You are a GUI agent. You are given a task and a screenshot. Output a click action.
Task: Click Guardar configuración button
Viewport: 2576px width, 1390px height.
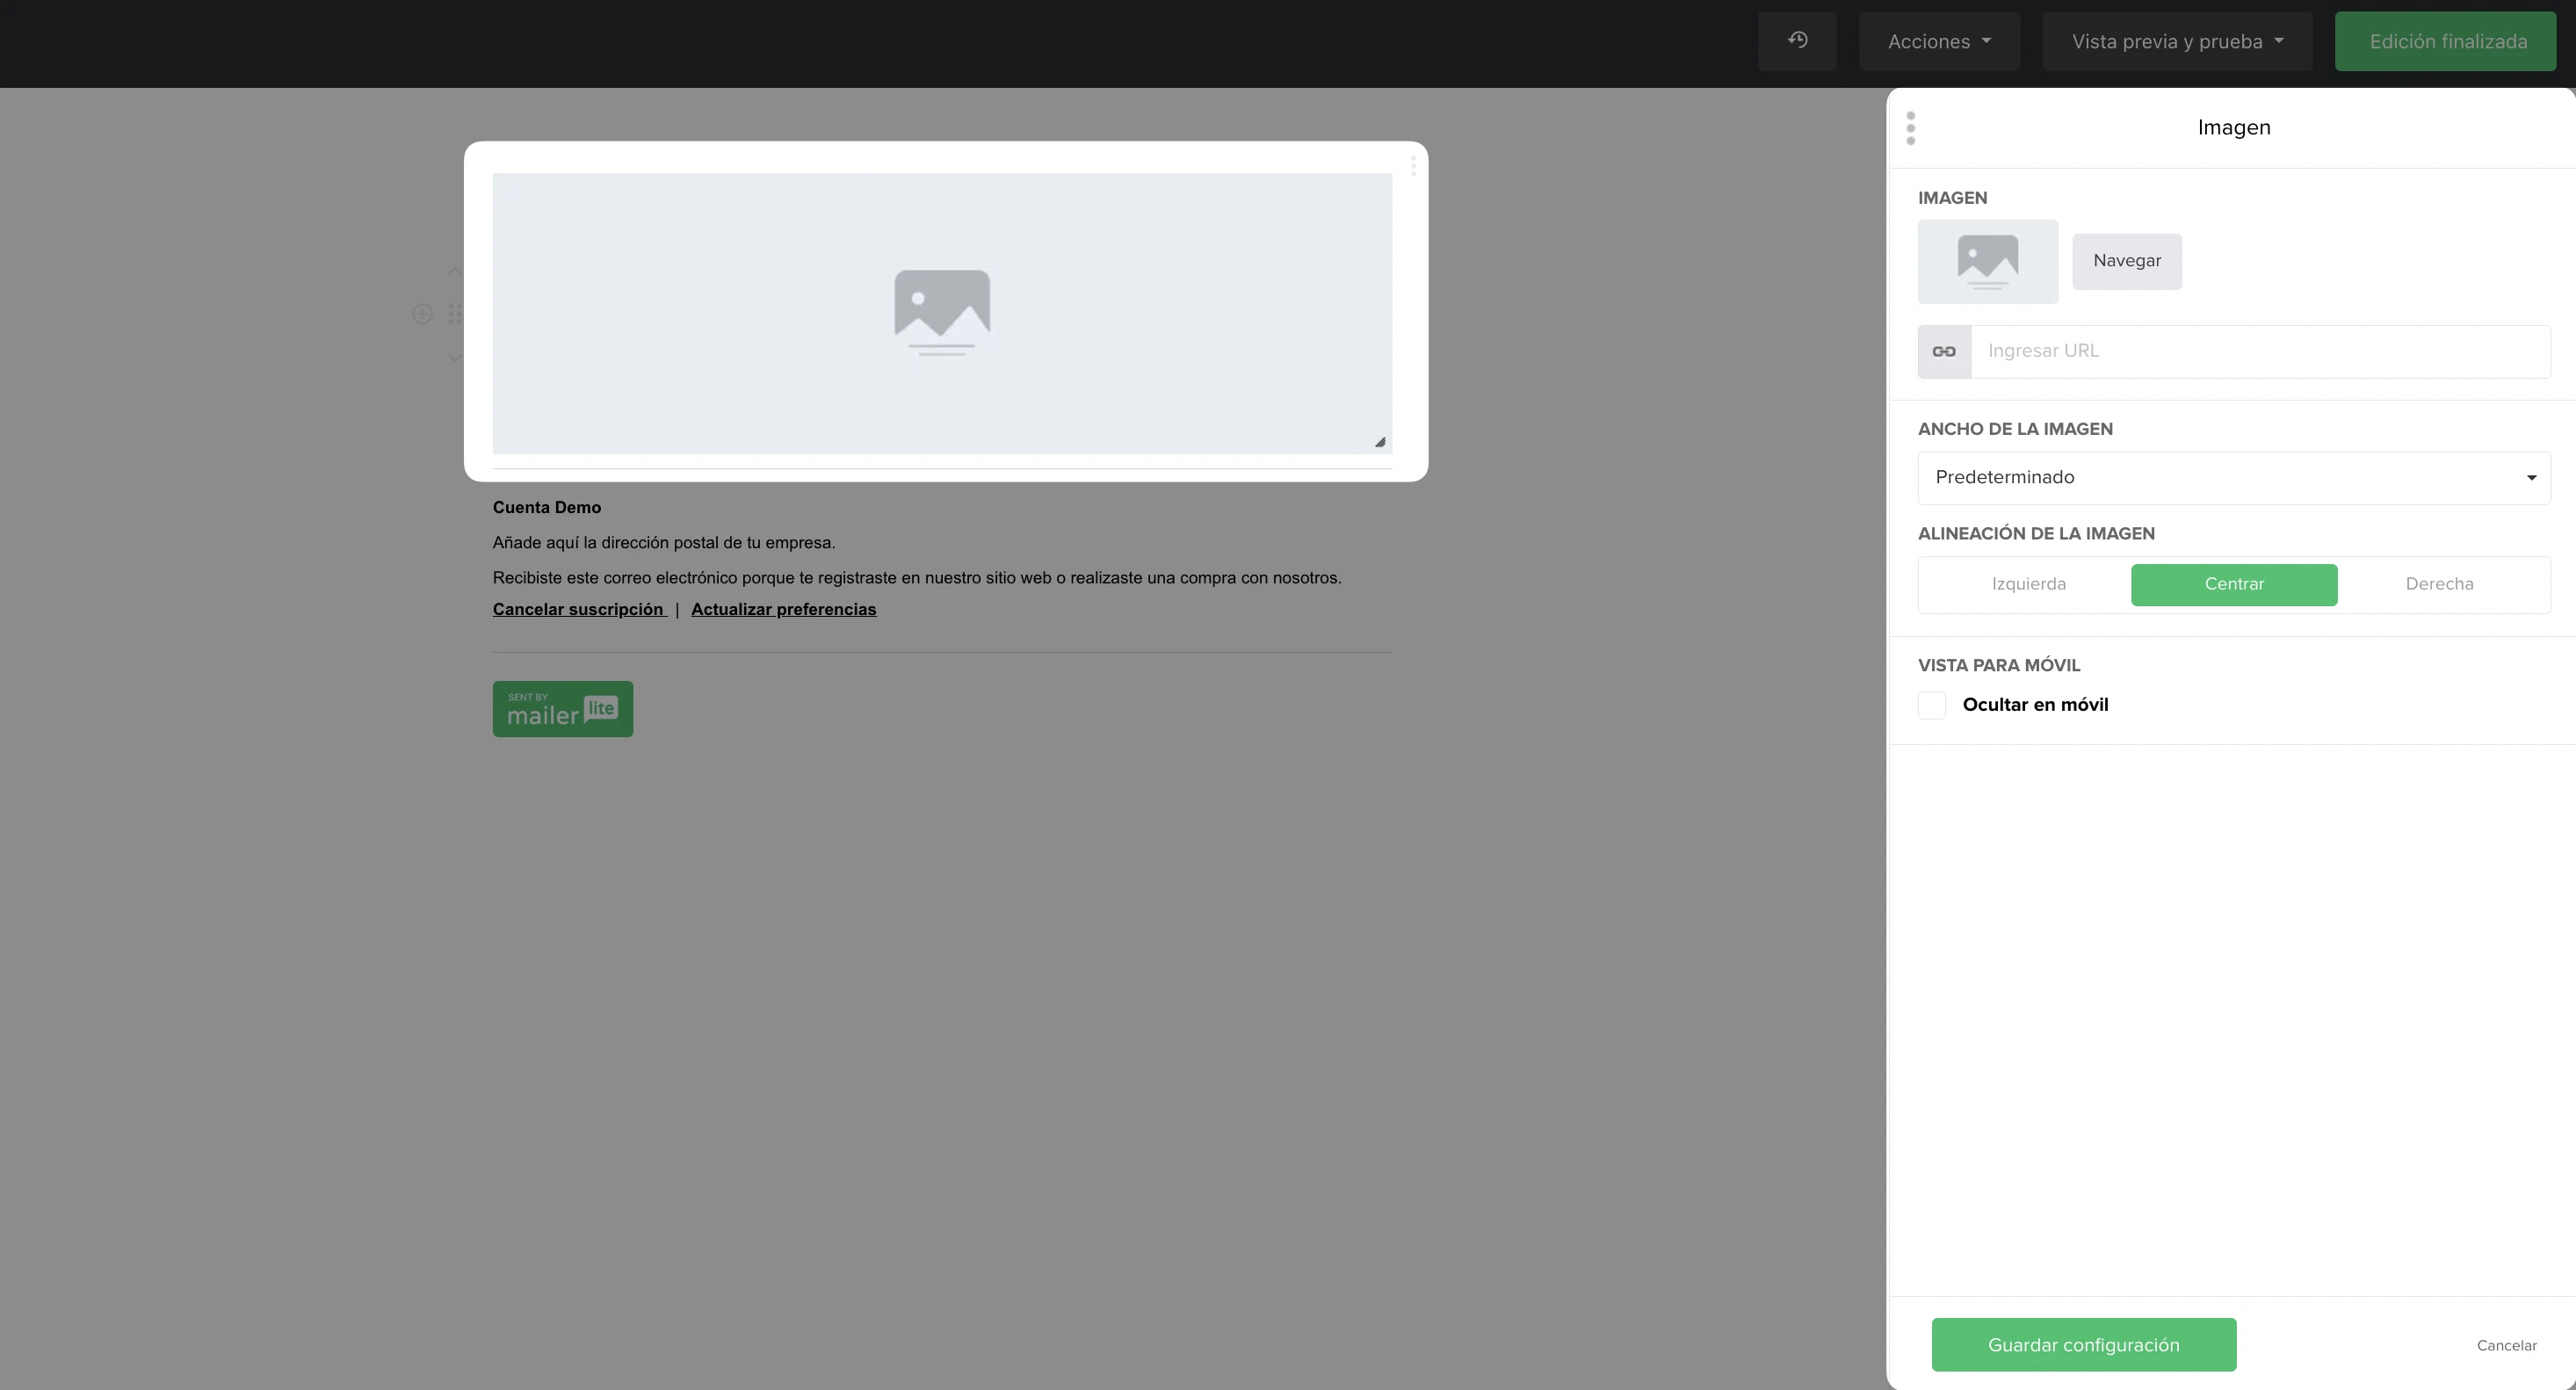pyautogui.click(x=2083, y=1345)
